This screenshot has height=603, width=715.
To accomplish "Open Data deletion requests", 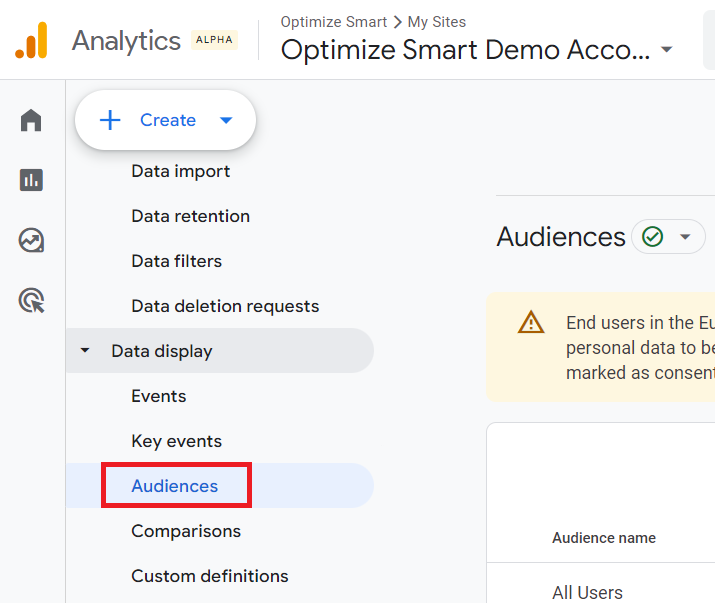I will point(225,306).
